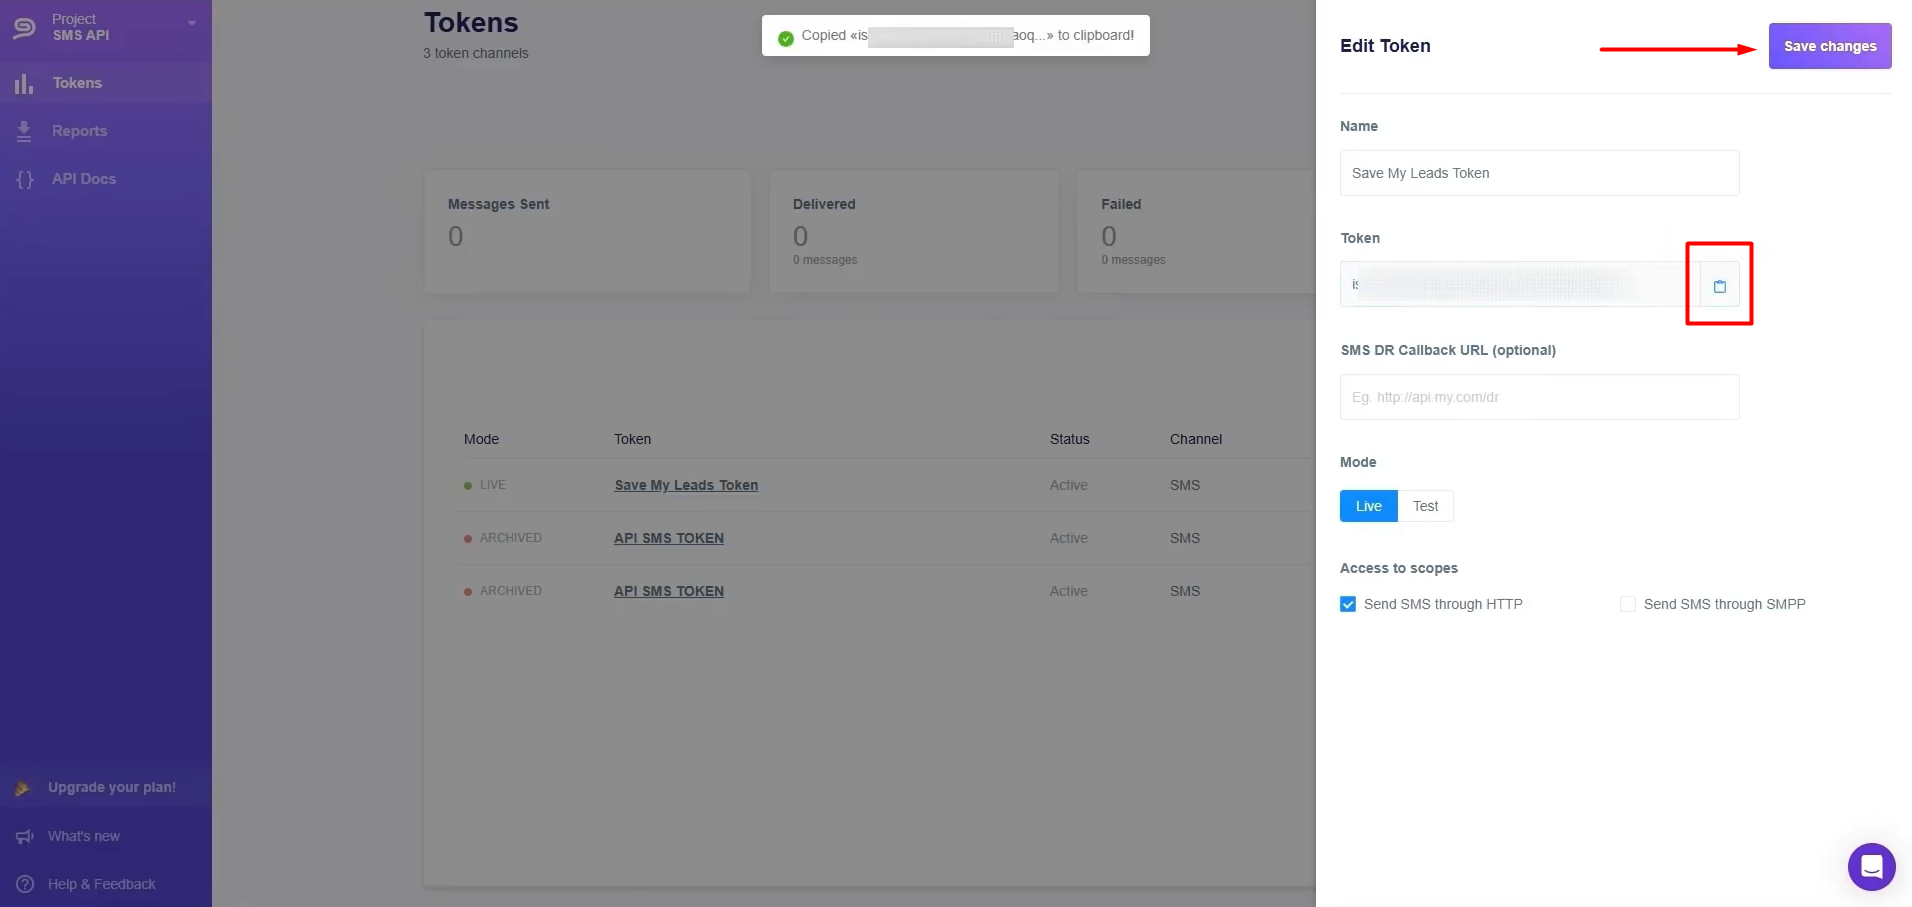The width and height of the screenshot is (1912, 907).
Task: Select Live mode
Action: [1368, 506]
